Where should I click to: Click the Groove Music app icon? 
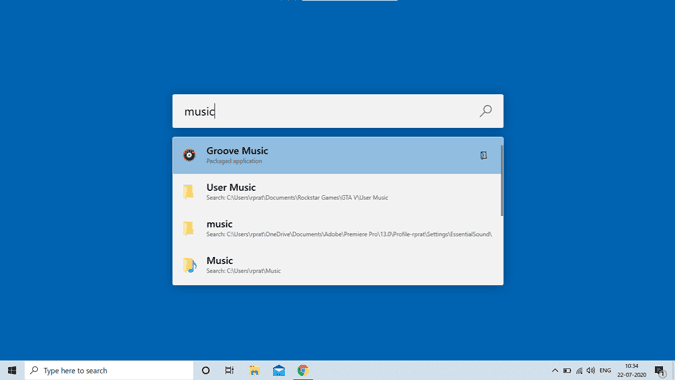click(189, 155)
